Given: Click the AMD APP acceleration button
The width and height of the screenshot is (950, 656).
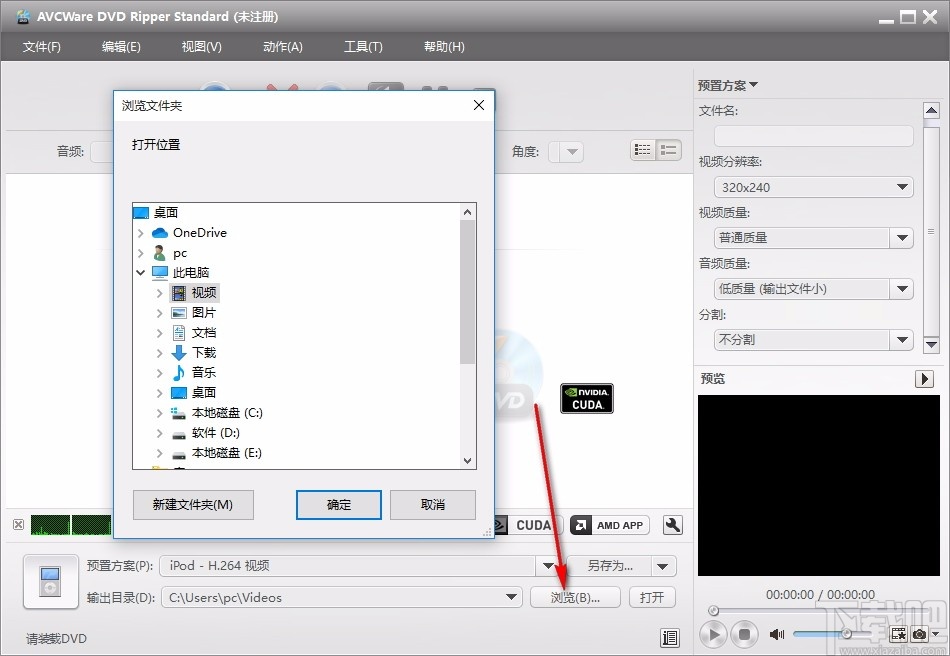Looking at the screenshot, I should tap(609, 524).
